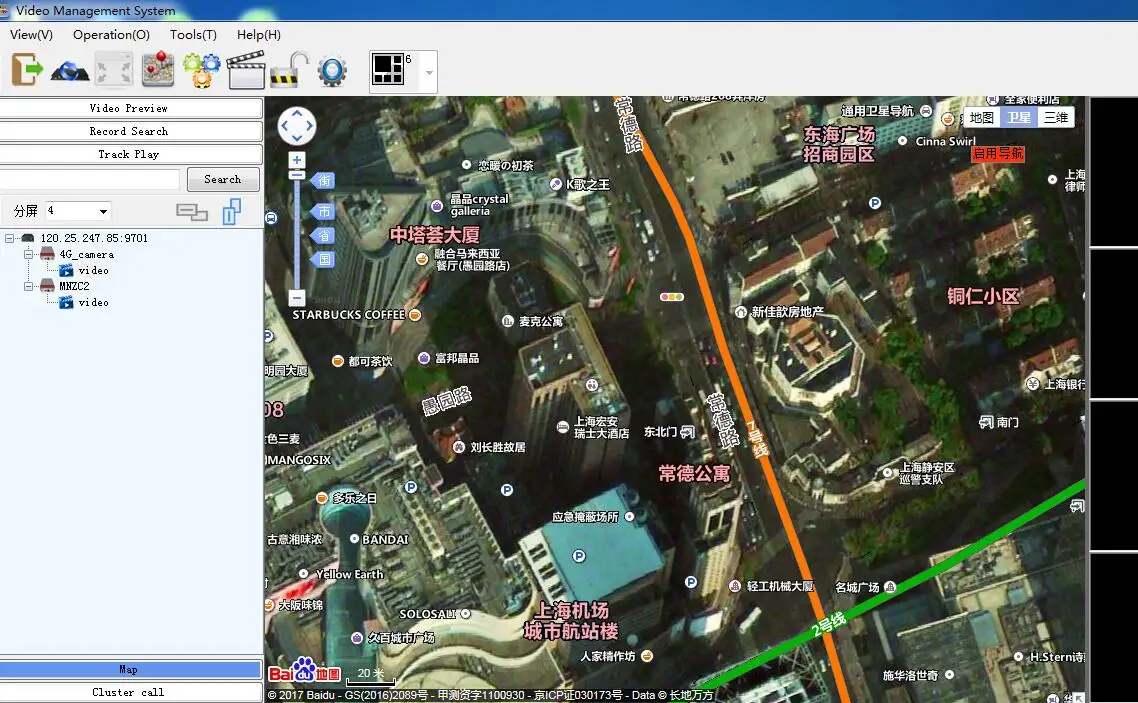Open the Tools(T) menu
This screenshot has width=1138, height=703.
[193, 34]
